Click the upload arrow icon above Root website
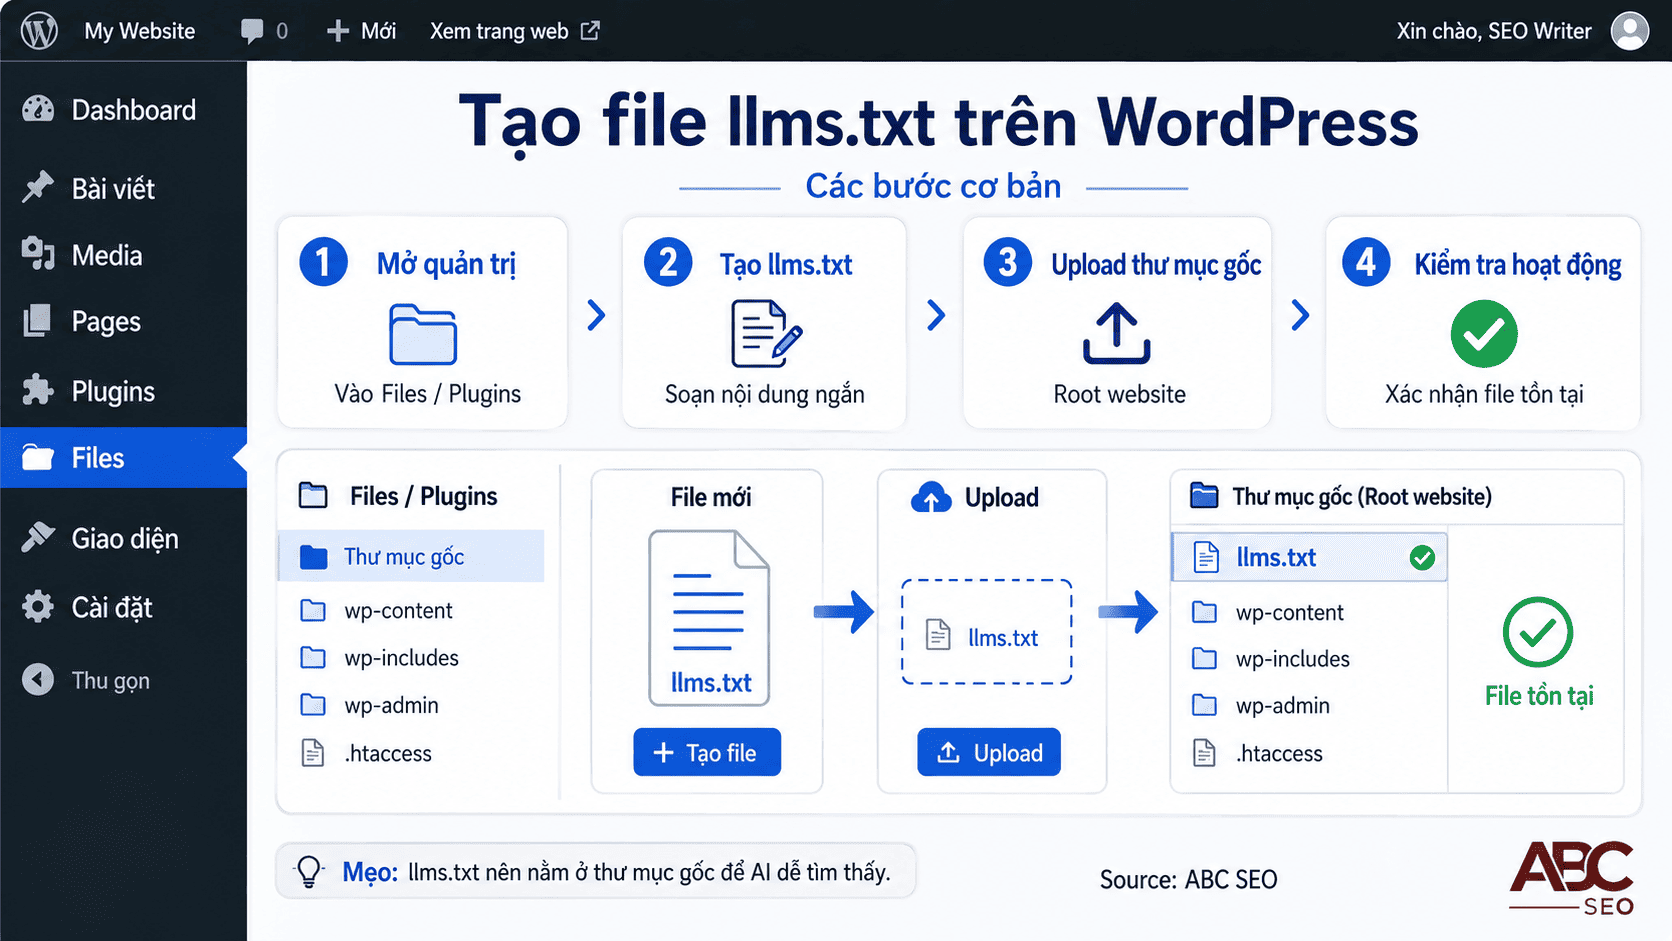The width and height of the screenshot is (1672, 941). pyautogui.click(x=1117, y=333)
